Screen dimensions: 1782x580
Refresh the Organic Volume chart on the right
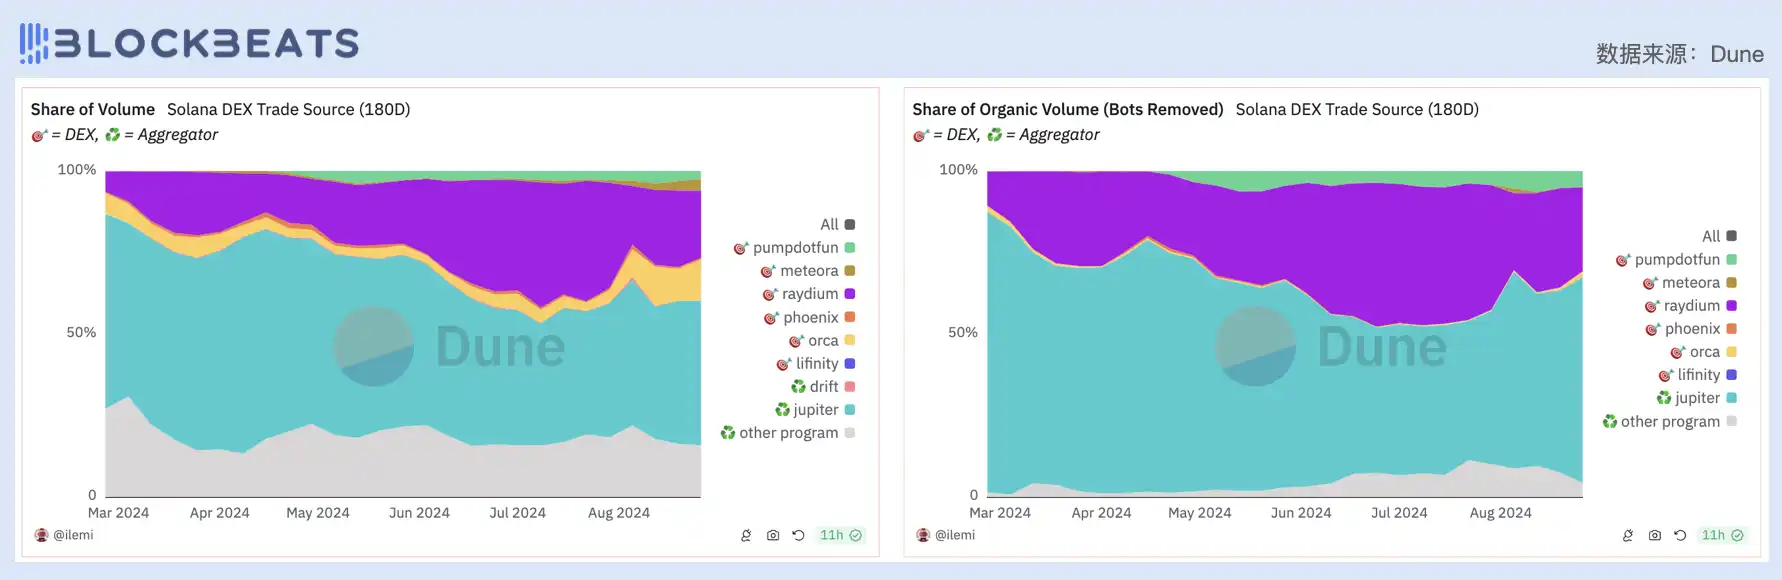(1680, 536)
